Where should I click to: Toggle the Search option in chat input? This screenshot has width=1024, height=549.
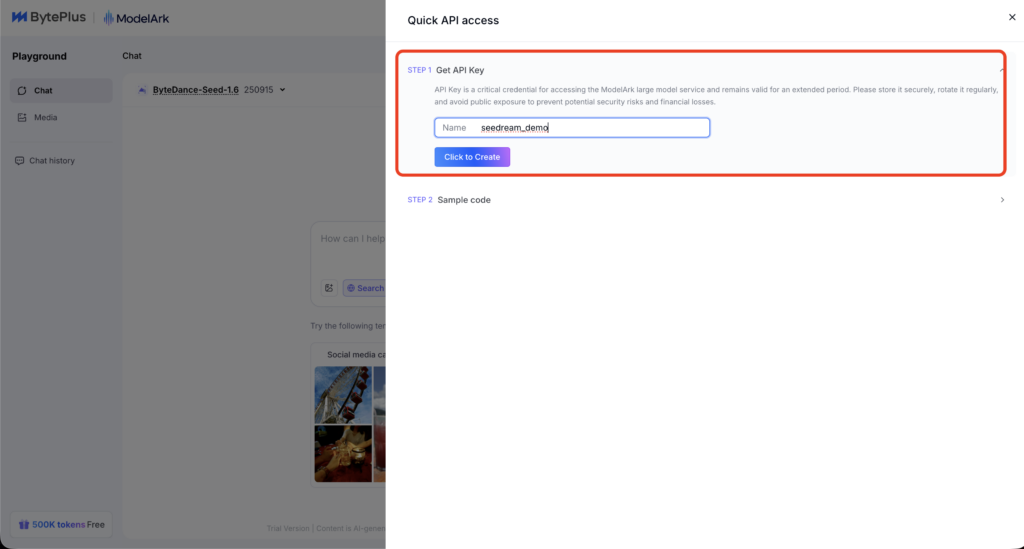364,288
